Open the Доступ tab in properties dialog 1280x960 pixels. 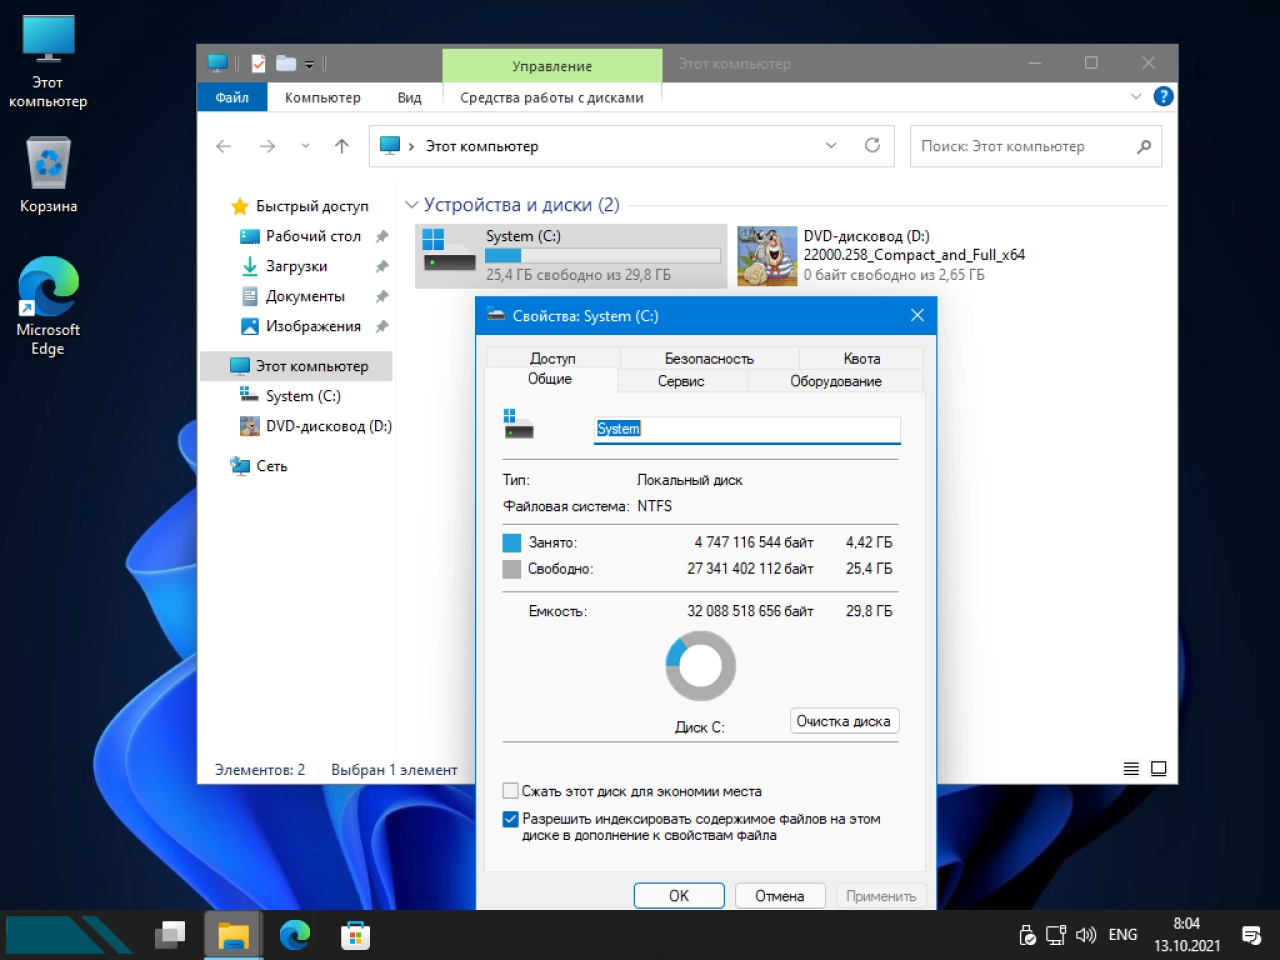(x=552, y=358)
